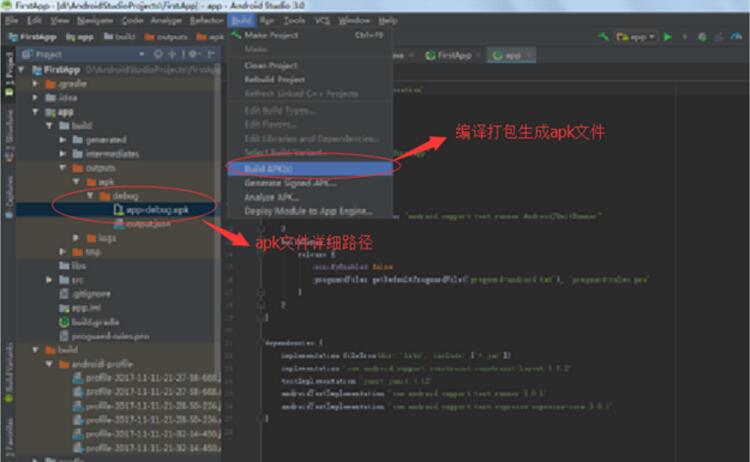Collapse the outputs folder
Screen dimensions: 750x462
63,168
